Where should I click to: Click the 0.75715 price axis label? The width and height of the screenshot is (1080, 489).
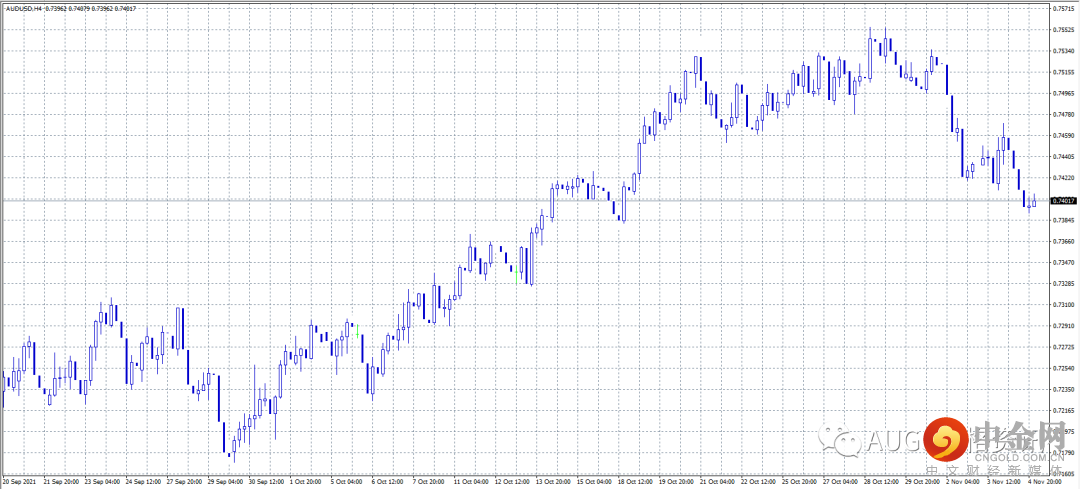(x=1065, y=9)
